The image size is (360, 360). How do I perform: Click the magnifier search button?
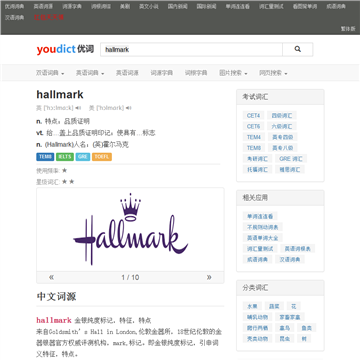(298, 49)
